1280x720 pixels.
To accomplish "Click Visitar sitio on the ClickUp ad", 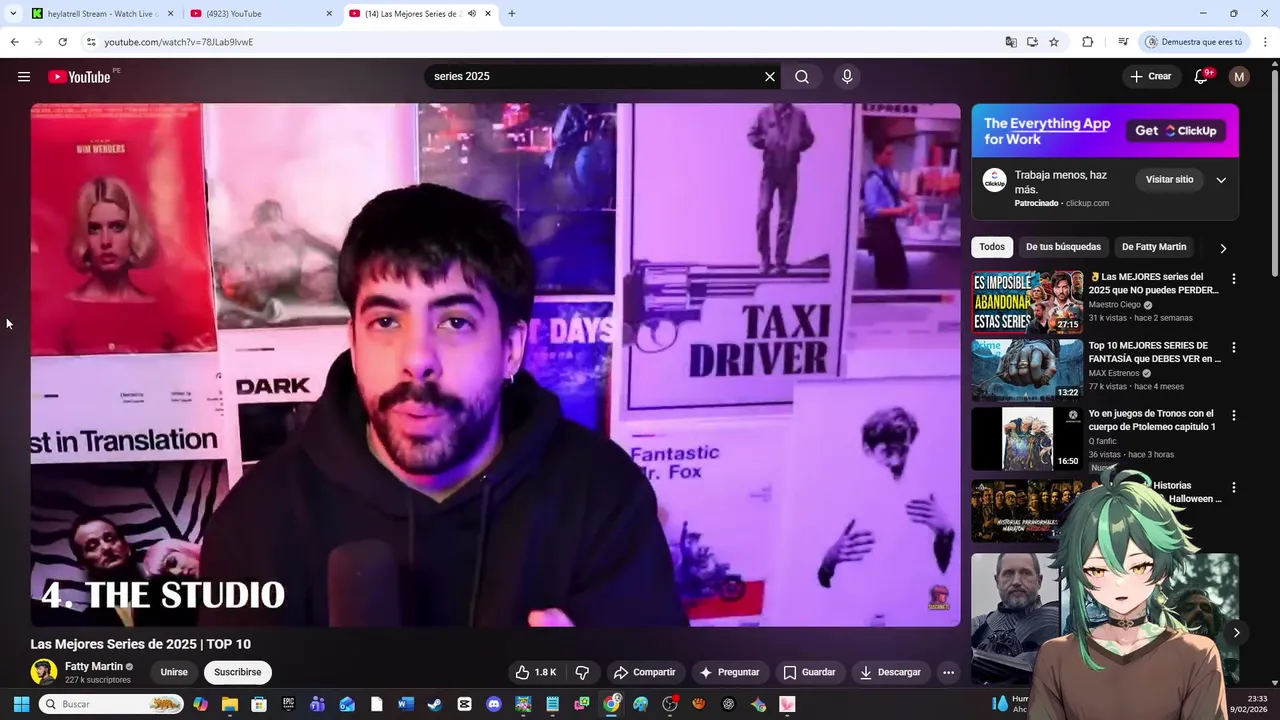I will coord(1169,180).
